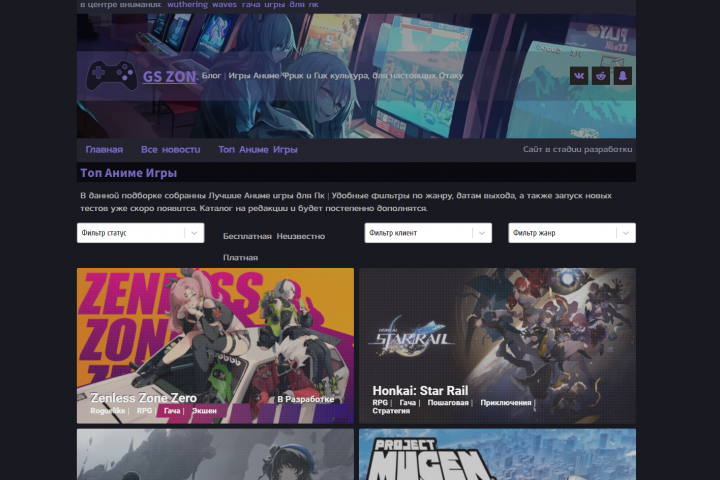Click the Сайт в стадии разработки notice

(578, 149)
